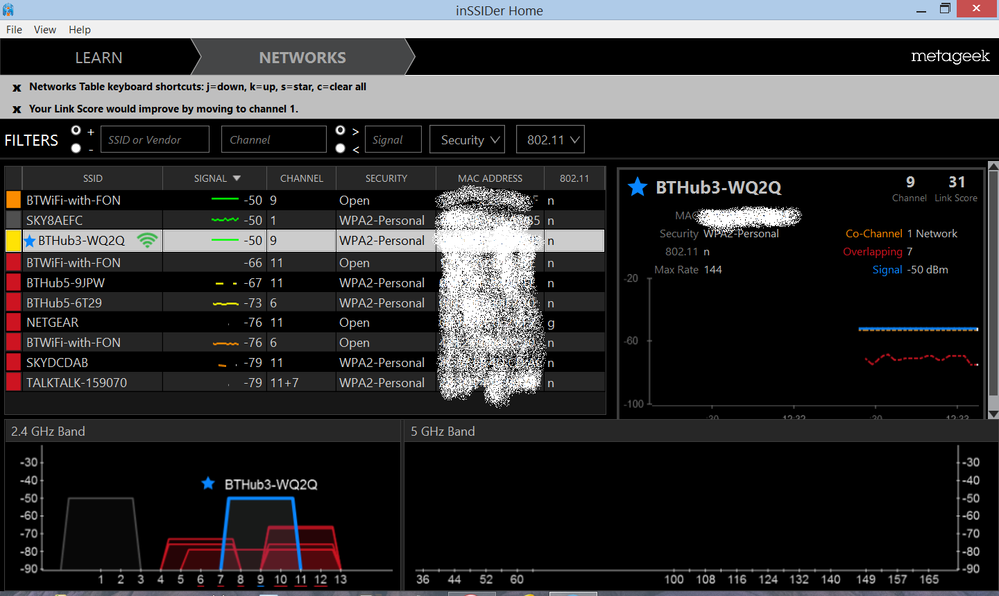Select the include (+) filter radio button
This screenshot has width=999, height=596.
[76, 130]
